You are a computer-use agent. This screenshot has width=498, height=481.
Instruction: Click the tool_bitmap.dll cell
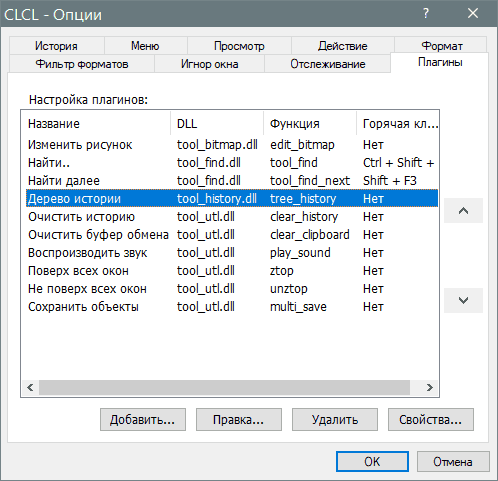pyautogui.click(x=217, y=145)
